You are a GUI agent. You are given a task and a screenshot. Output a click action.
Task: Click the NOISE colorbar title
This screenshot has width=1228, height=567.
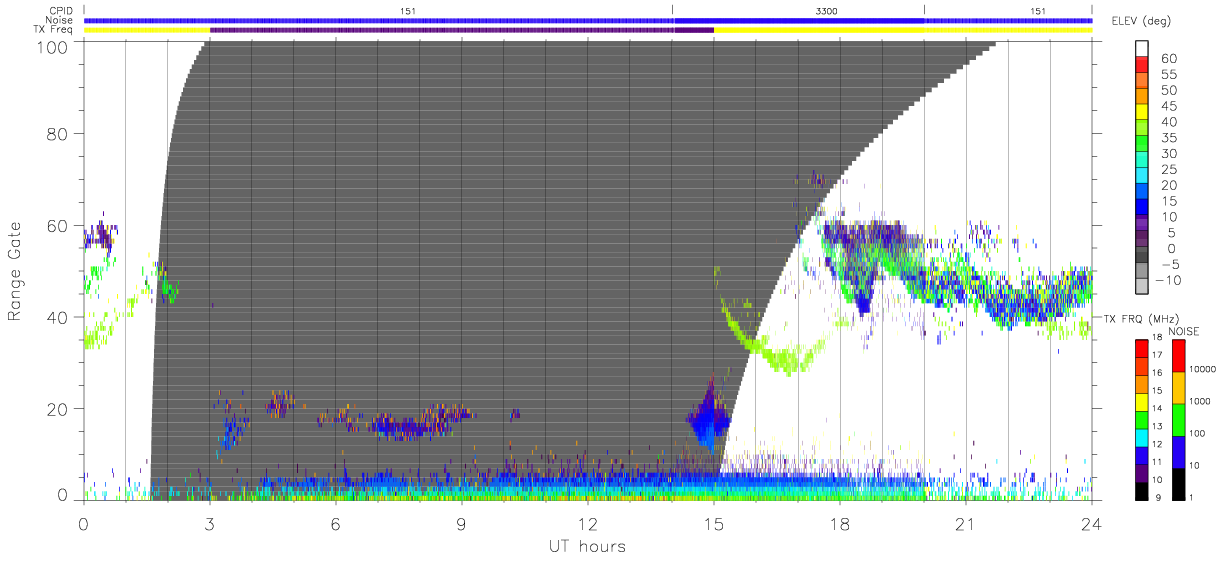click(x=1185, y=331)
